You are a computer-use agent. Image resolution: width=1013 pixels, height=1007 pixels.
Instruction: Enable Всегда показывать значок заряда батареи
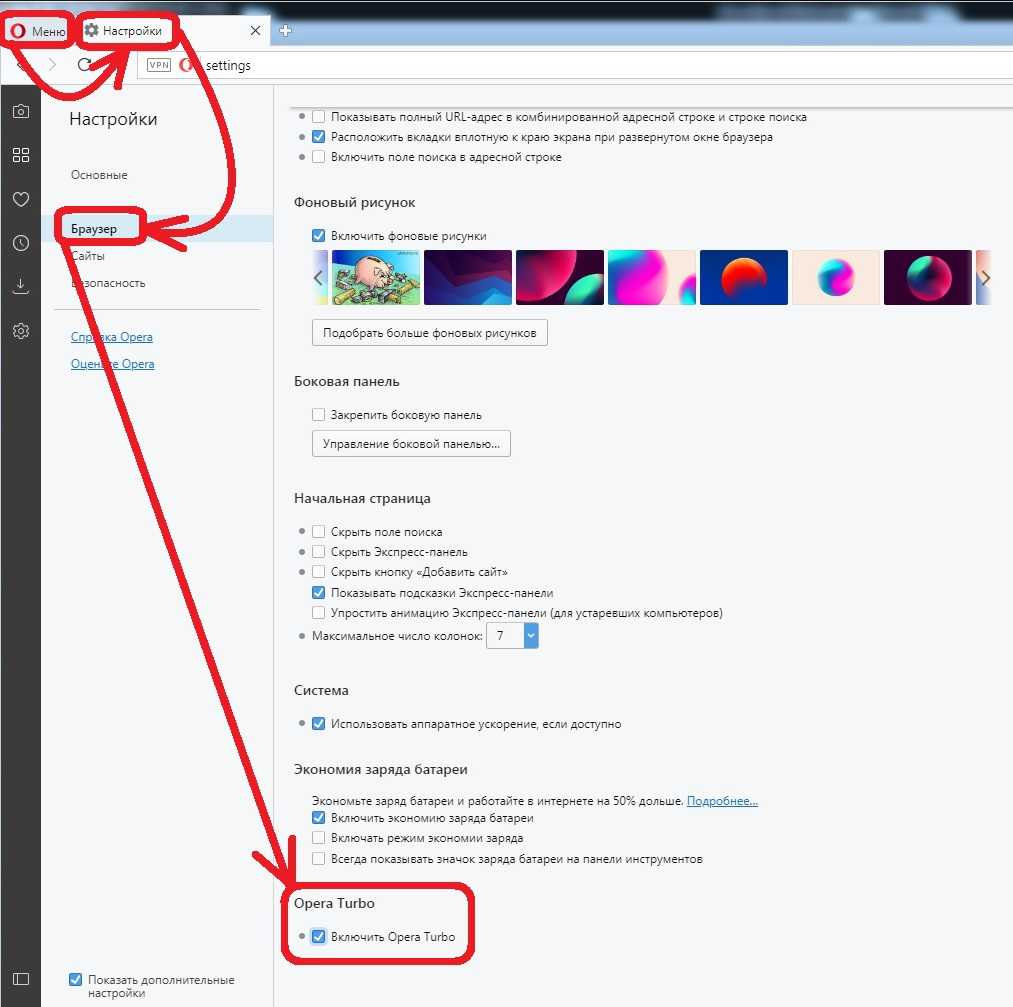[319, 858]
